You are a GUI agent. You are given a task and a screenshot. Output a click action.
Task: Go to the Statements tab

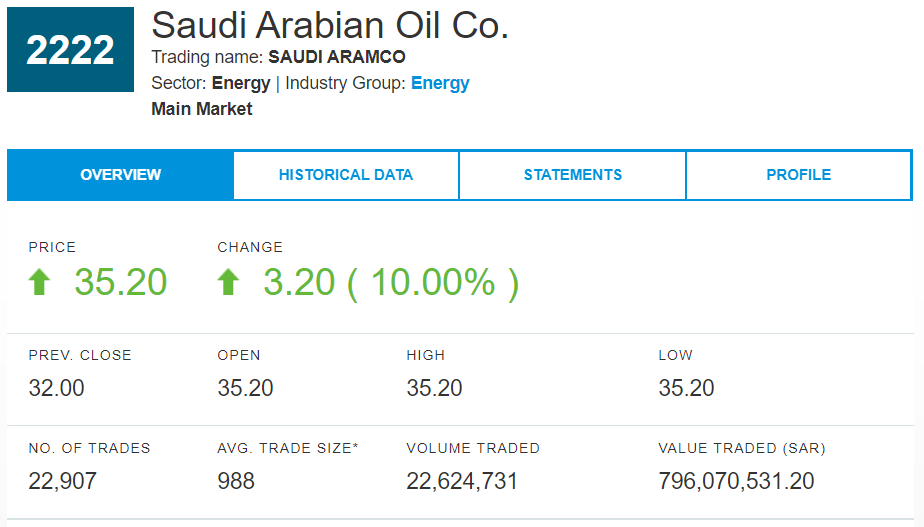[573, 175]
